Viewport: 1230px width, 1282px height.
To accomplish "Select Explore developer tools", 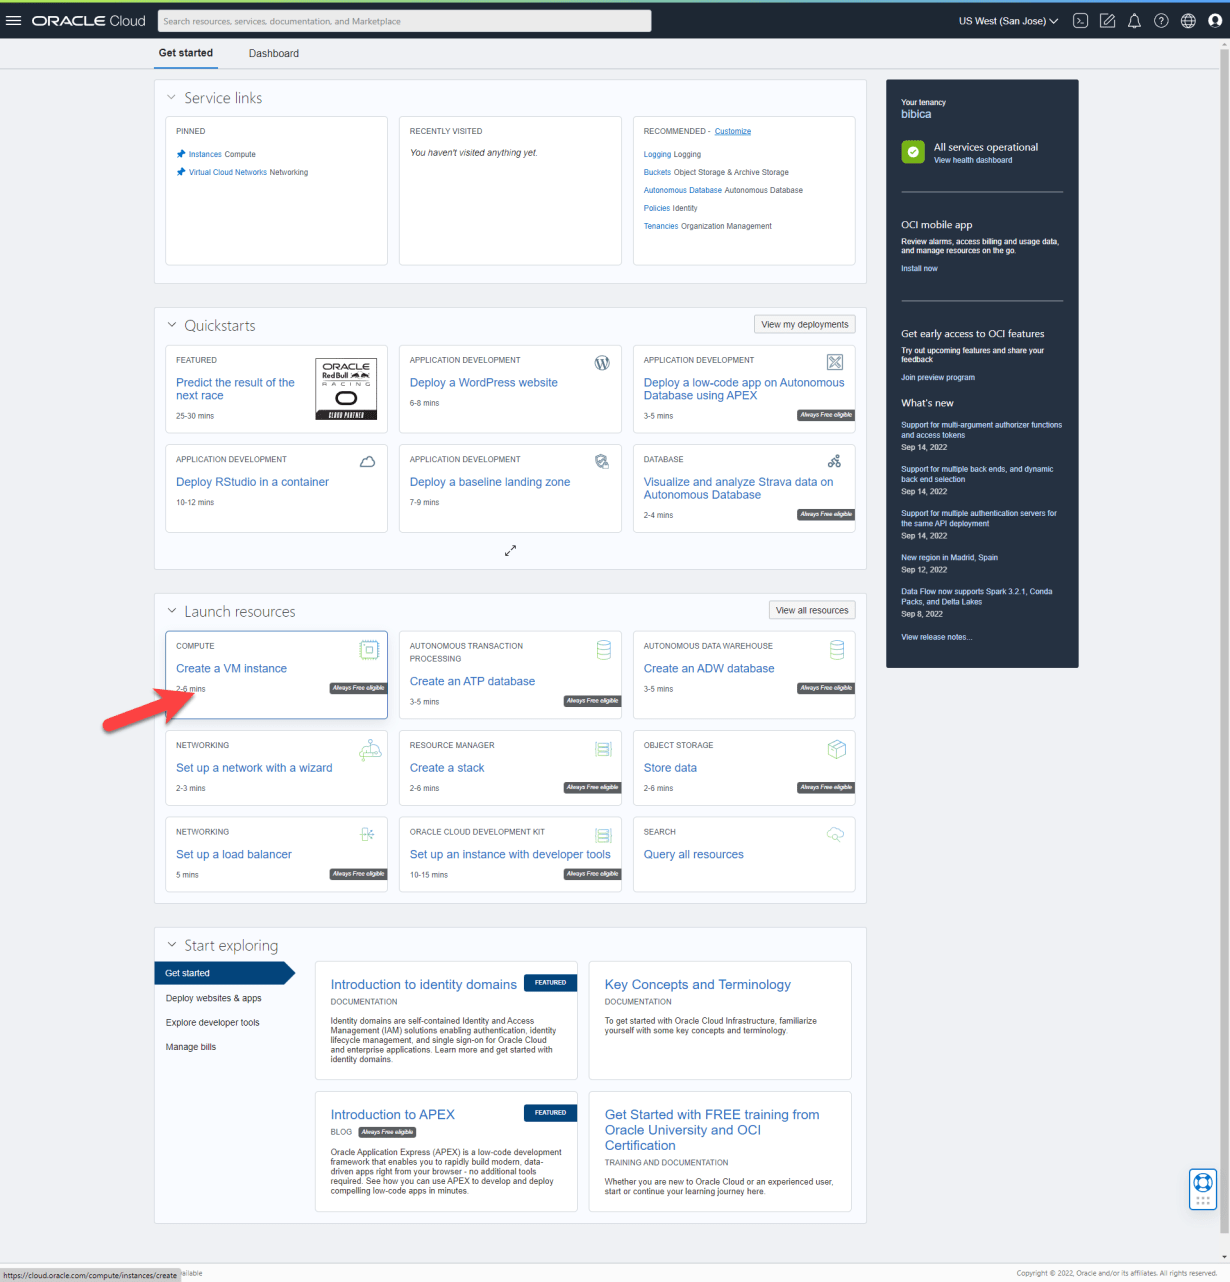I will pyautogui.click(x=213, y=1023).
